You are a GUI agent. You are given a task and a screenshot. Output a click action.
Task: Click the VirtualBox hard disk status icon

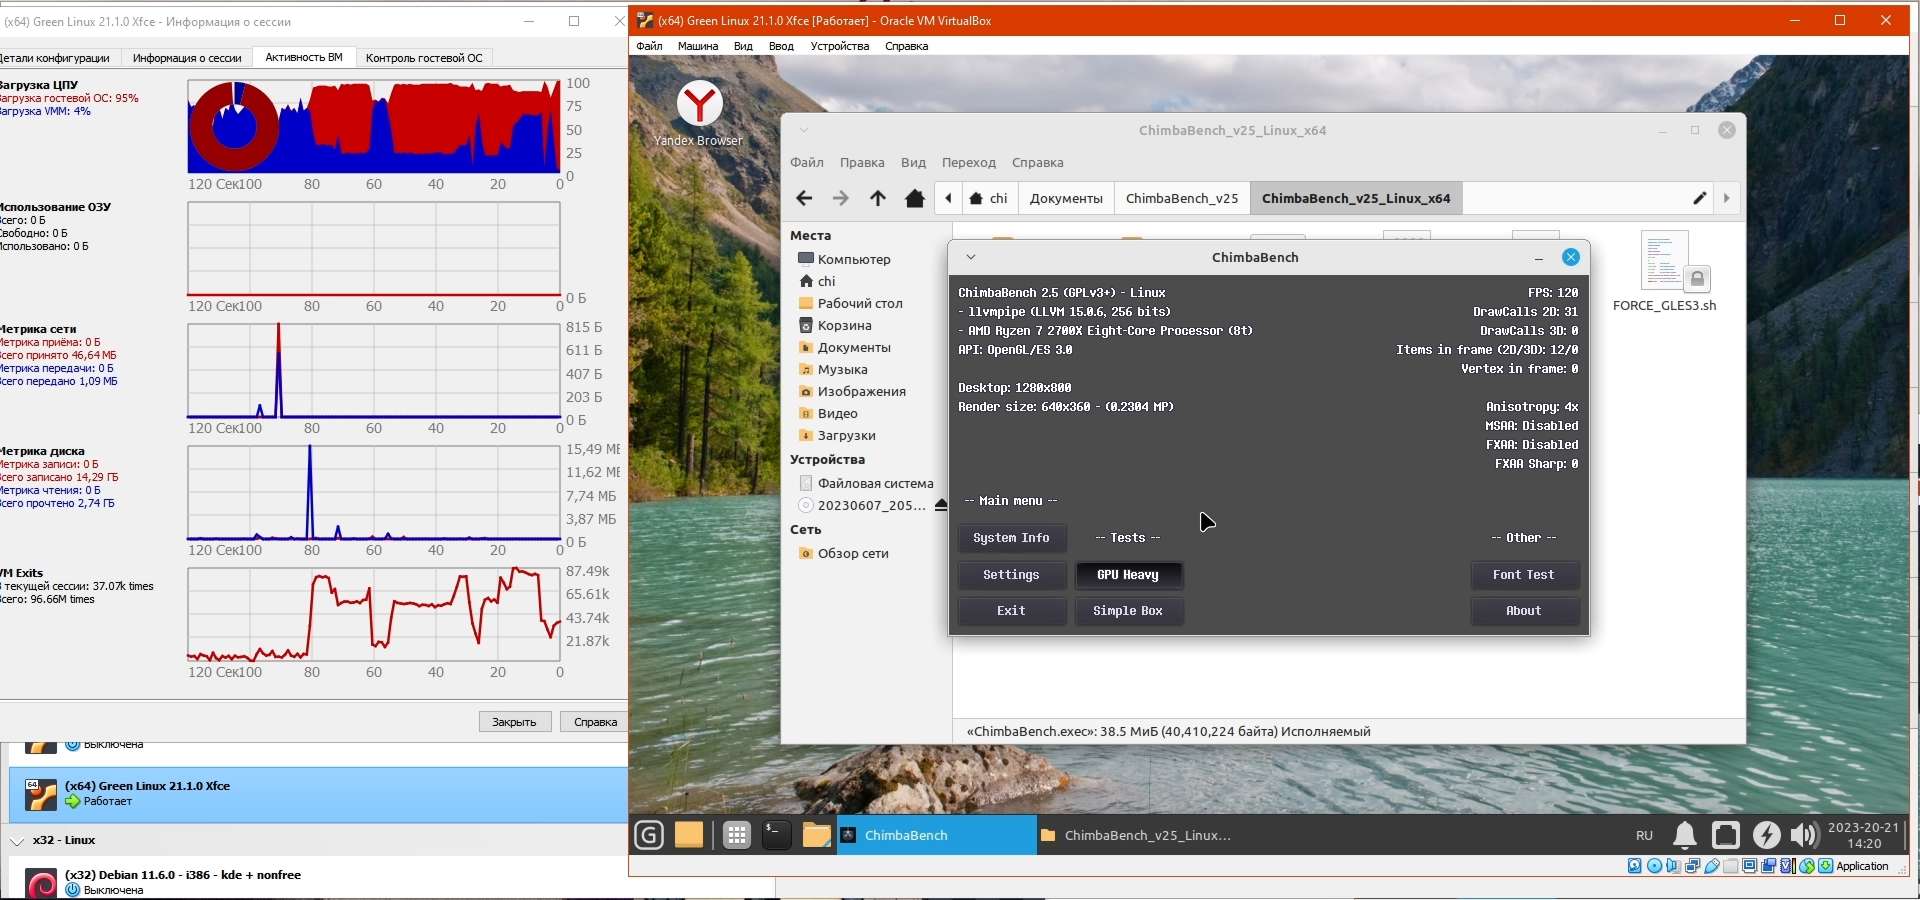(1635, 866)
